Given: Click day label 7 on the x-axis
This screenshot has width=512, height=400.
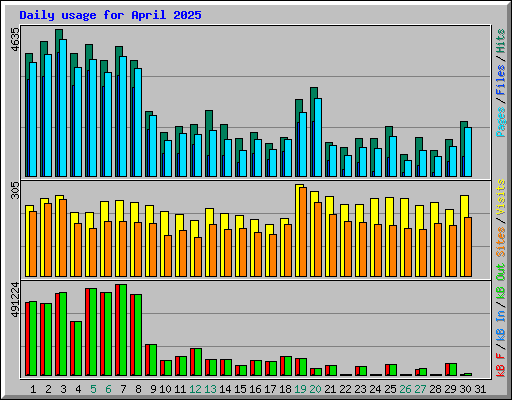Looking at the screenshot, I should pyautogui.click(x=123, y=389).
